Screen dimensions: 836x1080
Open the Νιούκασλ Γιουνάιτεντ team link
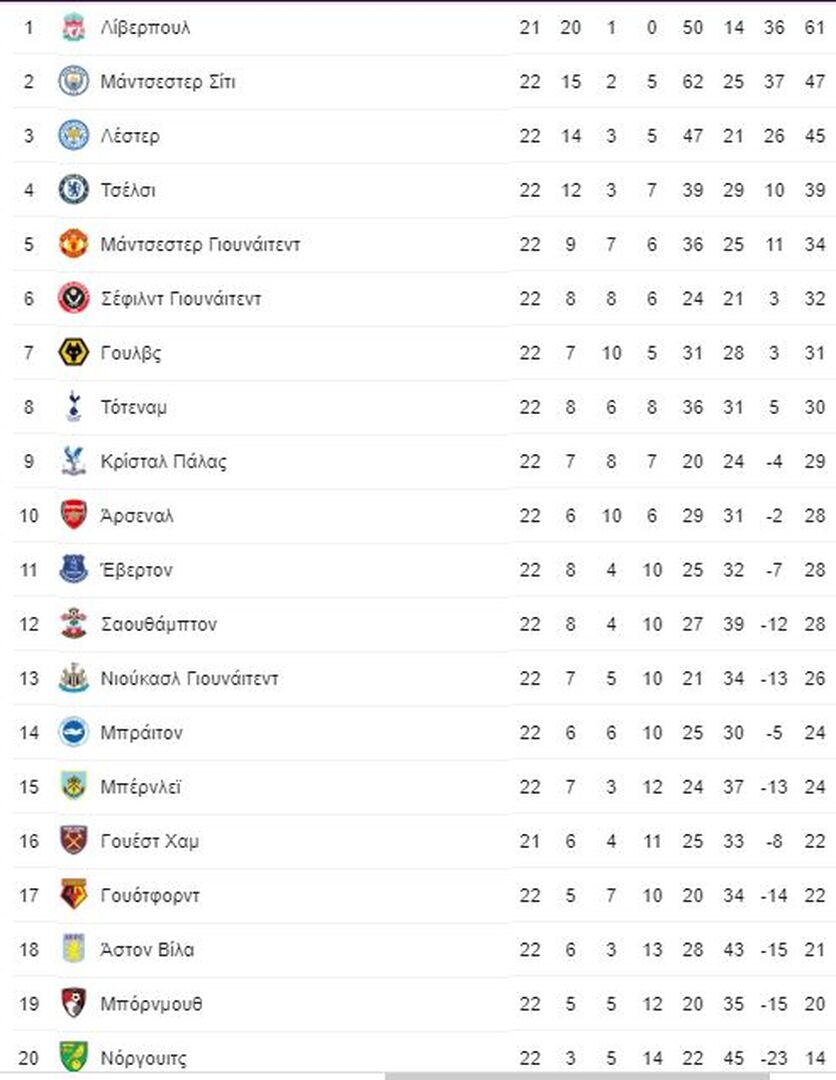point(189,678)
